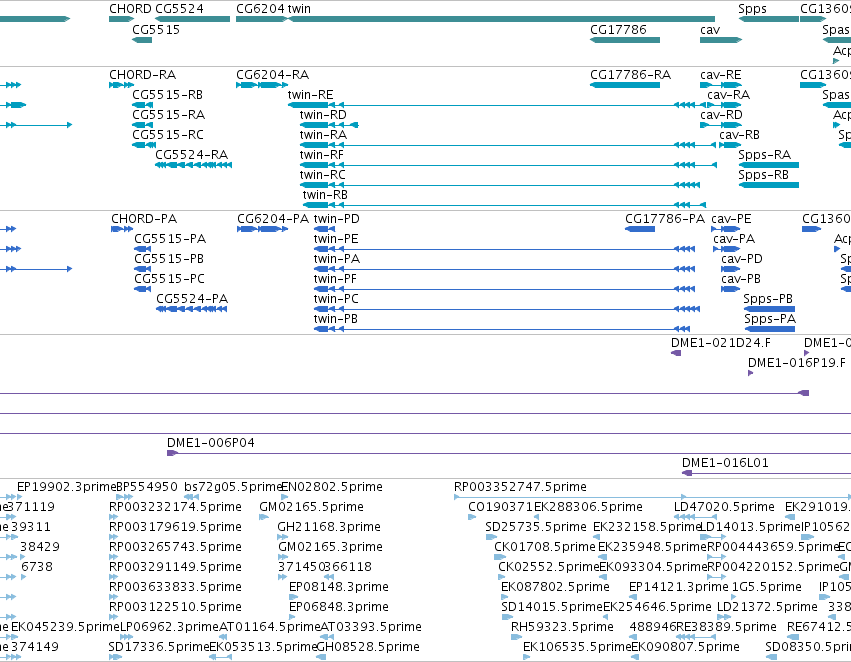851x662 pixels.
Task: Click the cav gene label
Action: [710, 30]
